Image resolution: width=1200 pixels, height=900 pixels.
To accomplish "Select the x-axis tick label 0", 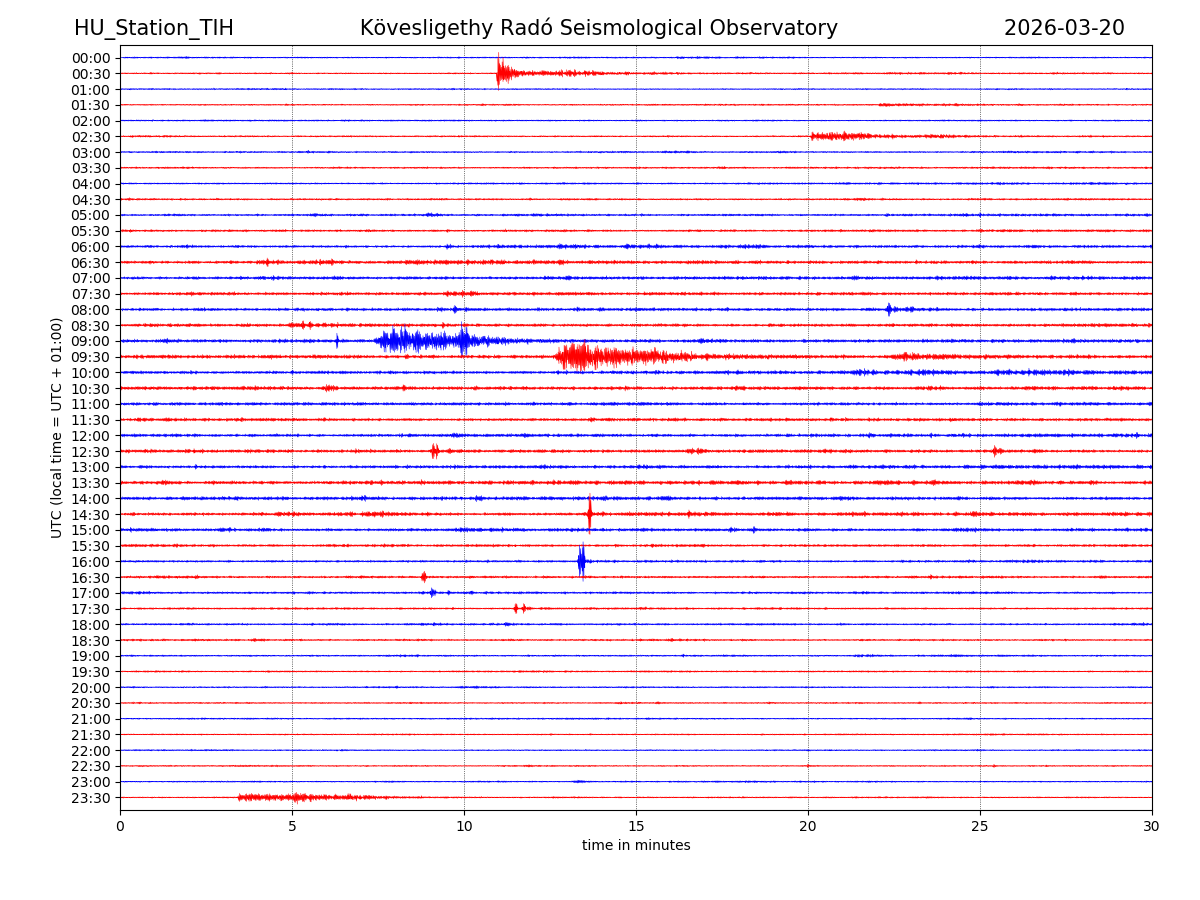I will (120, 826).
